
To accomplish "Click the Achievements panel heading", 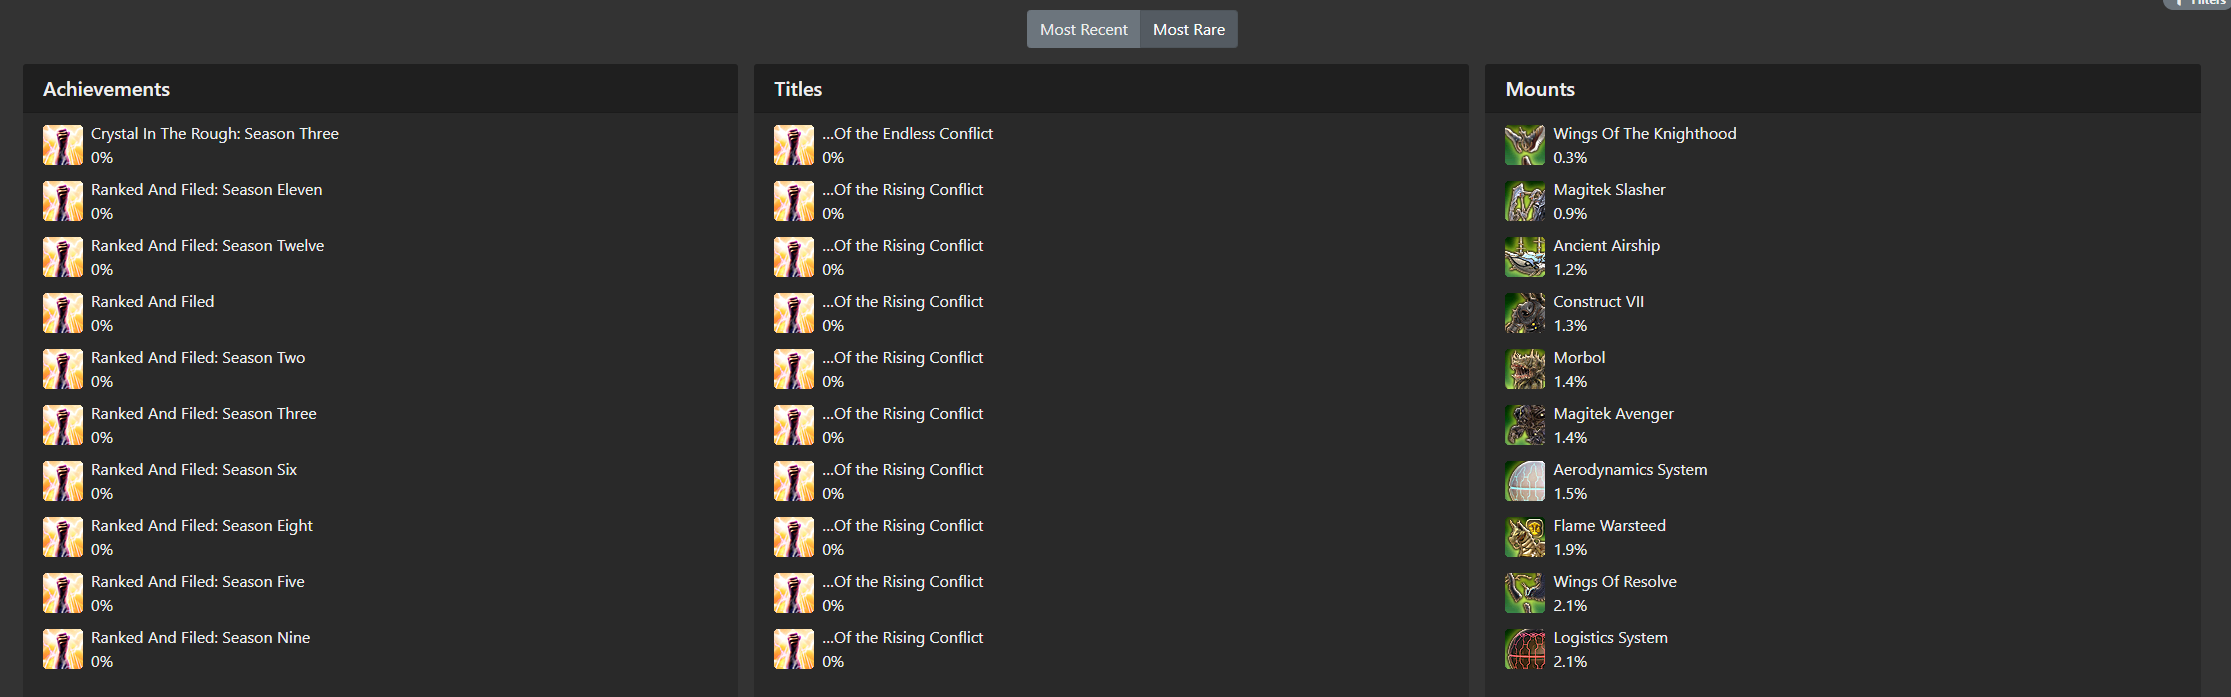I will click(106, 89).
